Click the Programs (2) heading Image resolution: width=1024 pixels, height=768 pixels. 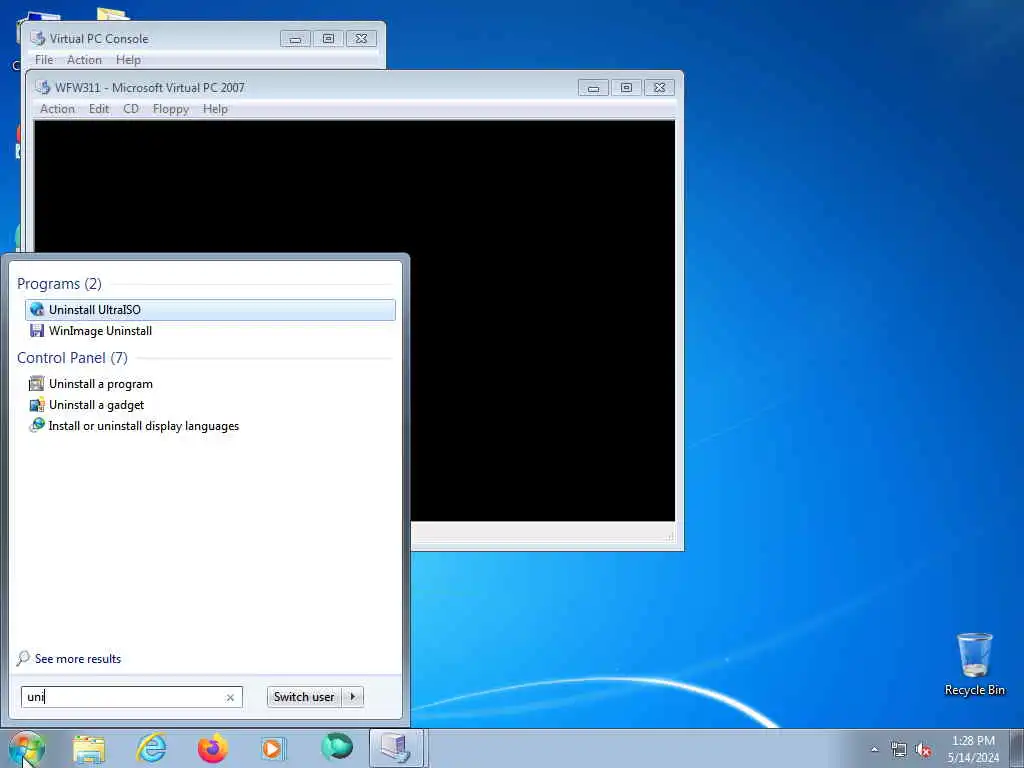[59, 283]
